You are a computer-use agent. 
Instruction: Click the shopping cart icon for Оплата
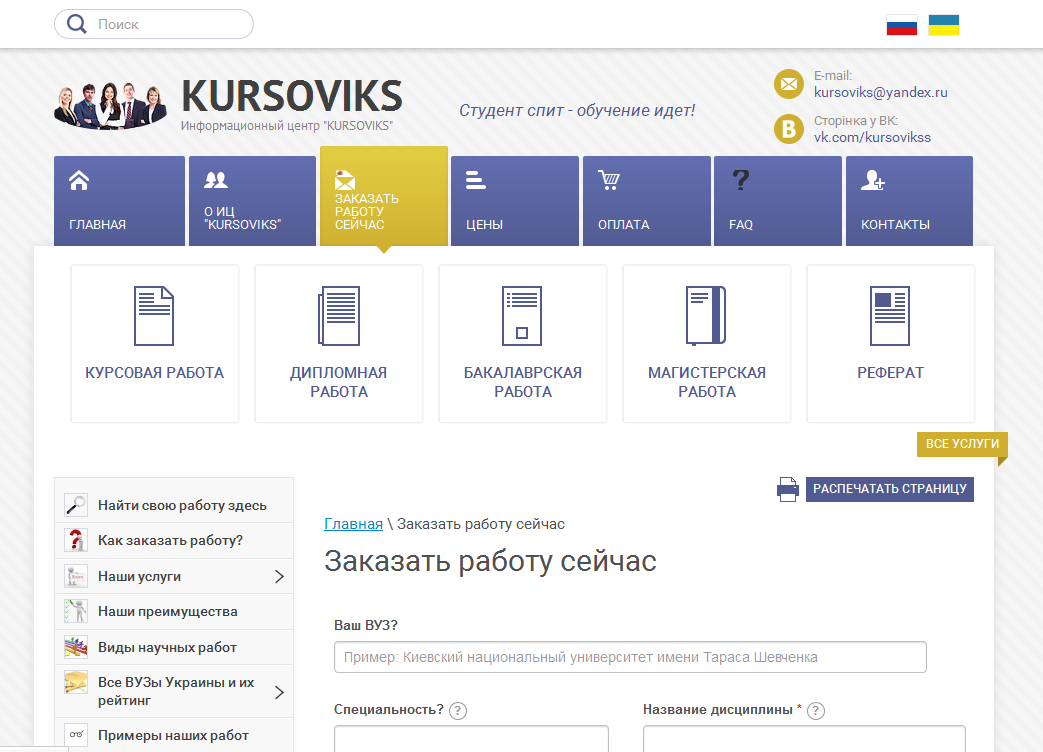click(x=609, y=180)
